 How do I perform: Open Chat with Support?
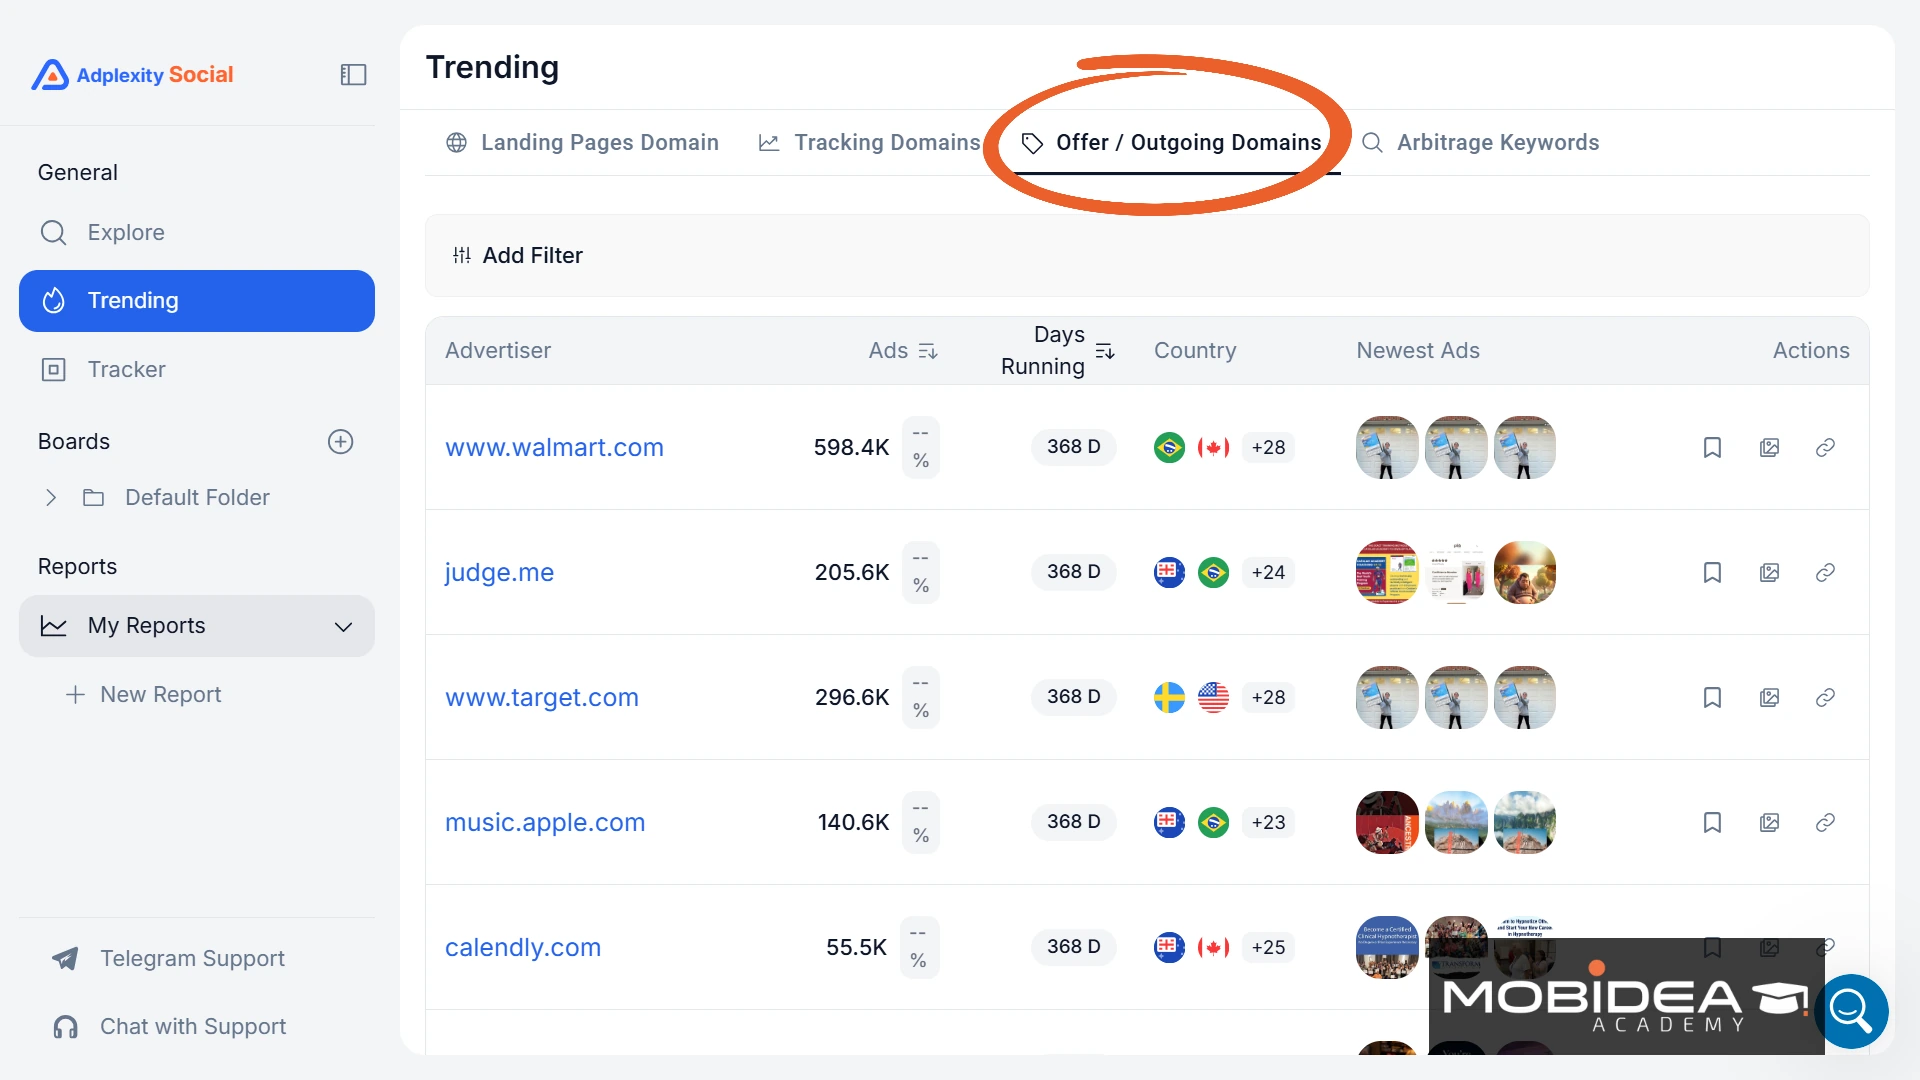tap(169, 1026)
